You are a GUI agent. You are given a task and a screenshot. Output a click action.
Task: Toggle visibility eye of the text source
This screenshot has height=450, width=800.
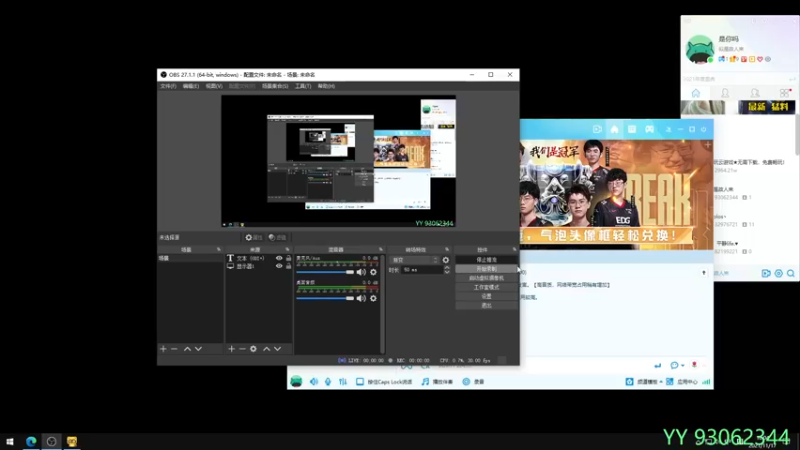279,258
